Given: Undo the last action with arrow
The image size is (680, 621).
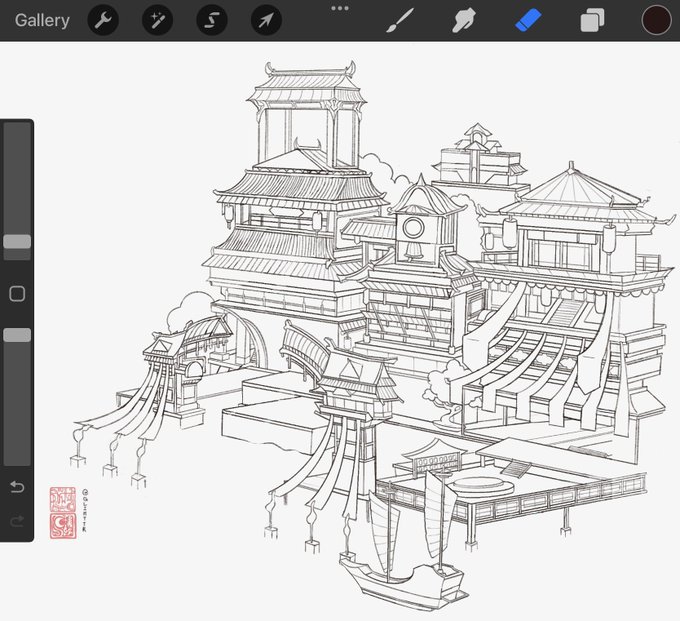Looking at the screenshot, I should pos(17,487).
